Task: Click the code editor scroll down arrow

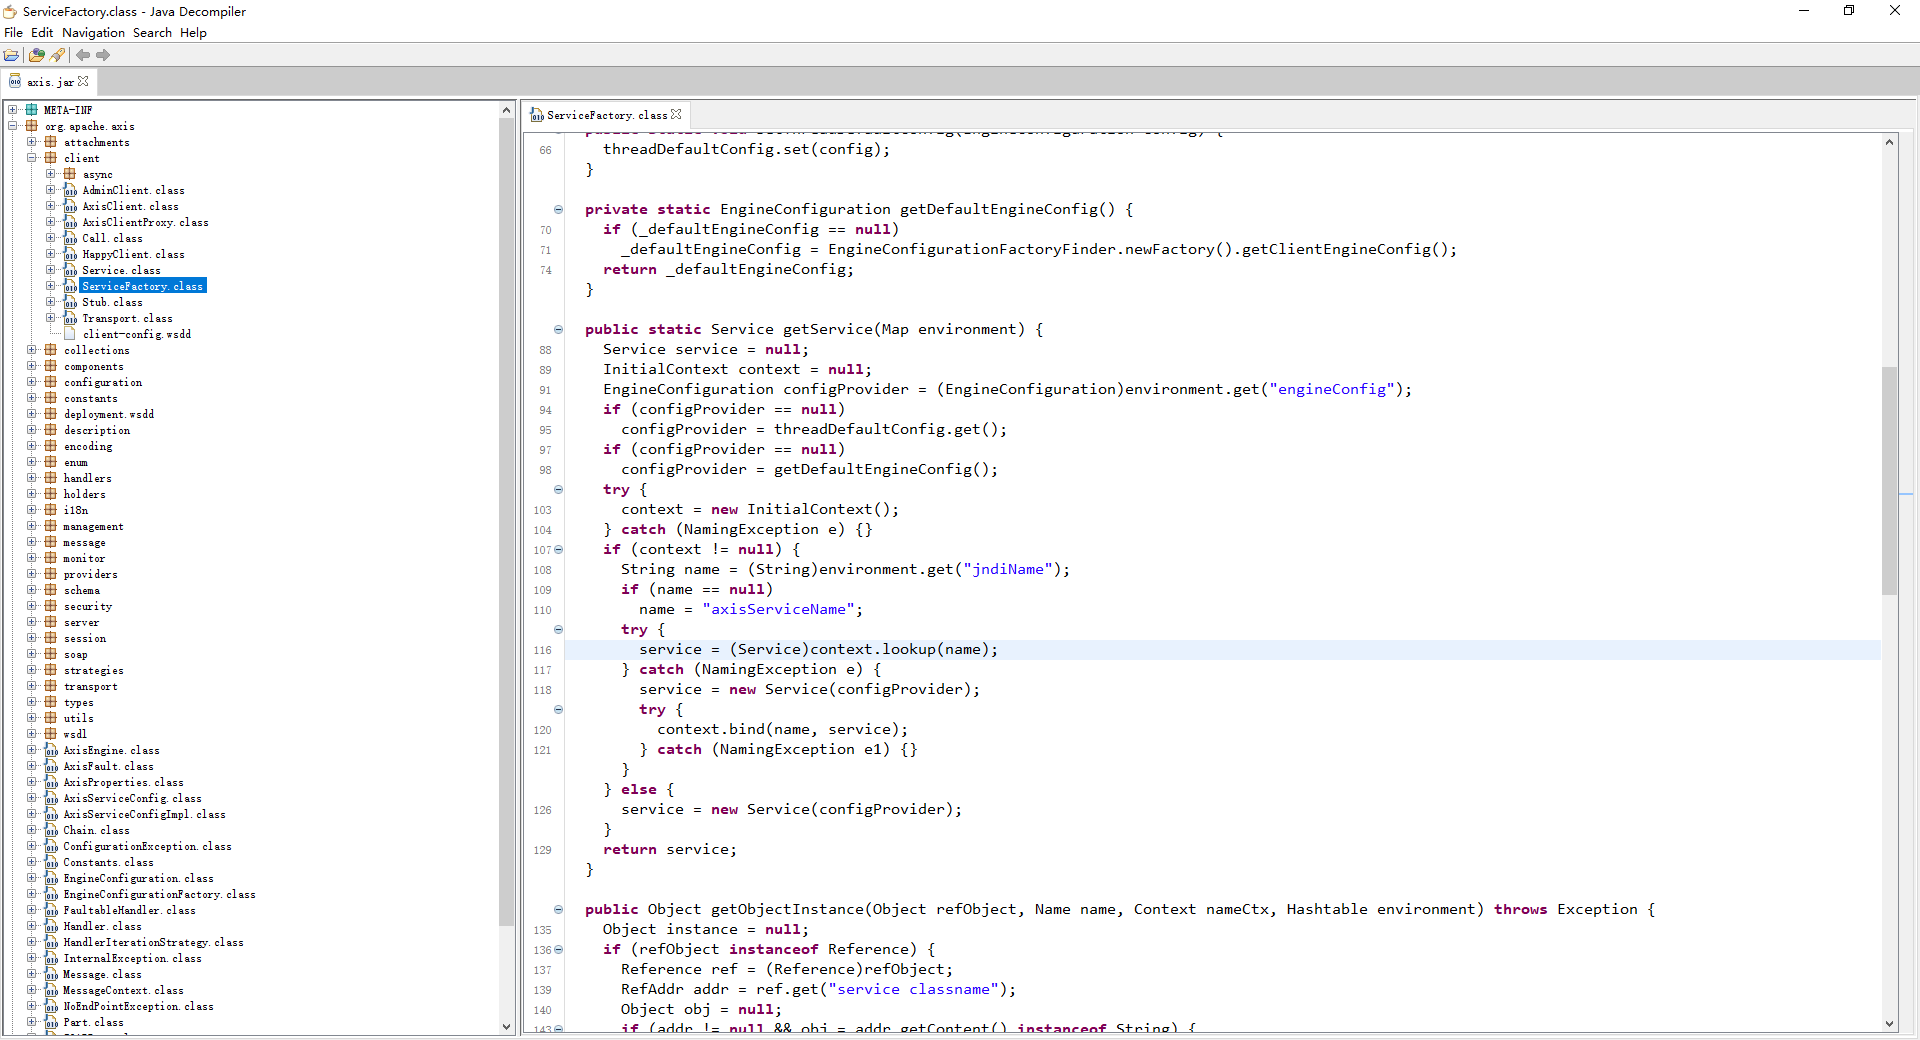Action: [1889, 1023]
